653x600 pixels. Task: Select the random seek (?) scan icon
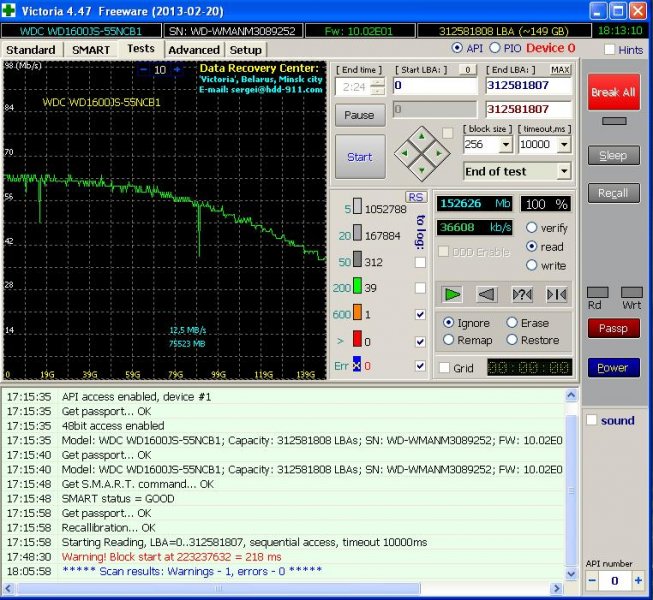(x=522, y=294)
